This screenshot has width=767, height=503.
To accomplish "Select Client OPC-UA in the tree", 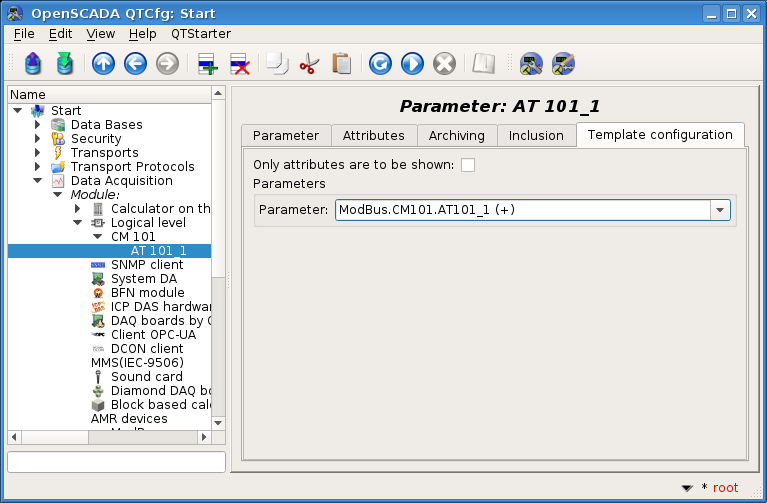I will (154, 335).
